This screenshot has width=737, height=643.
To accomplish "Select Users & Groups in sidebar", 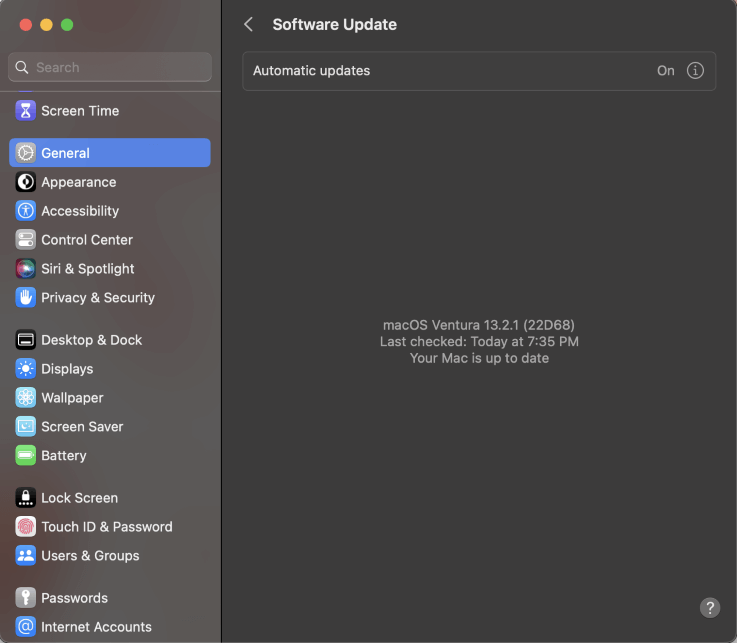I will [x=90, y=556].
